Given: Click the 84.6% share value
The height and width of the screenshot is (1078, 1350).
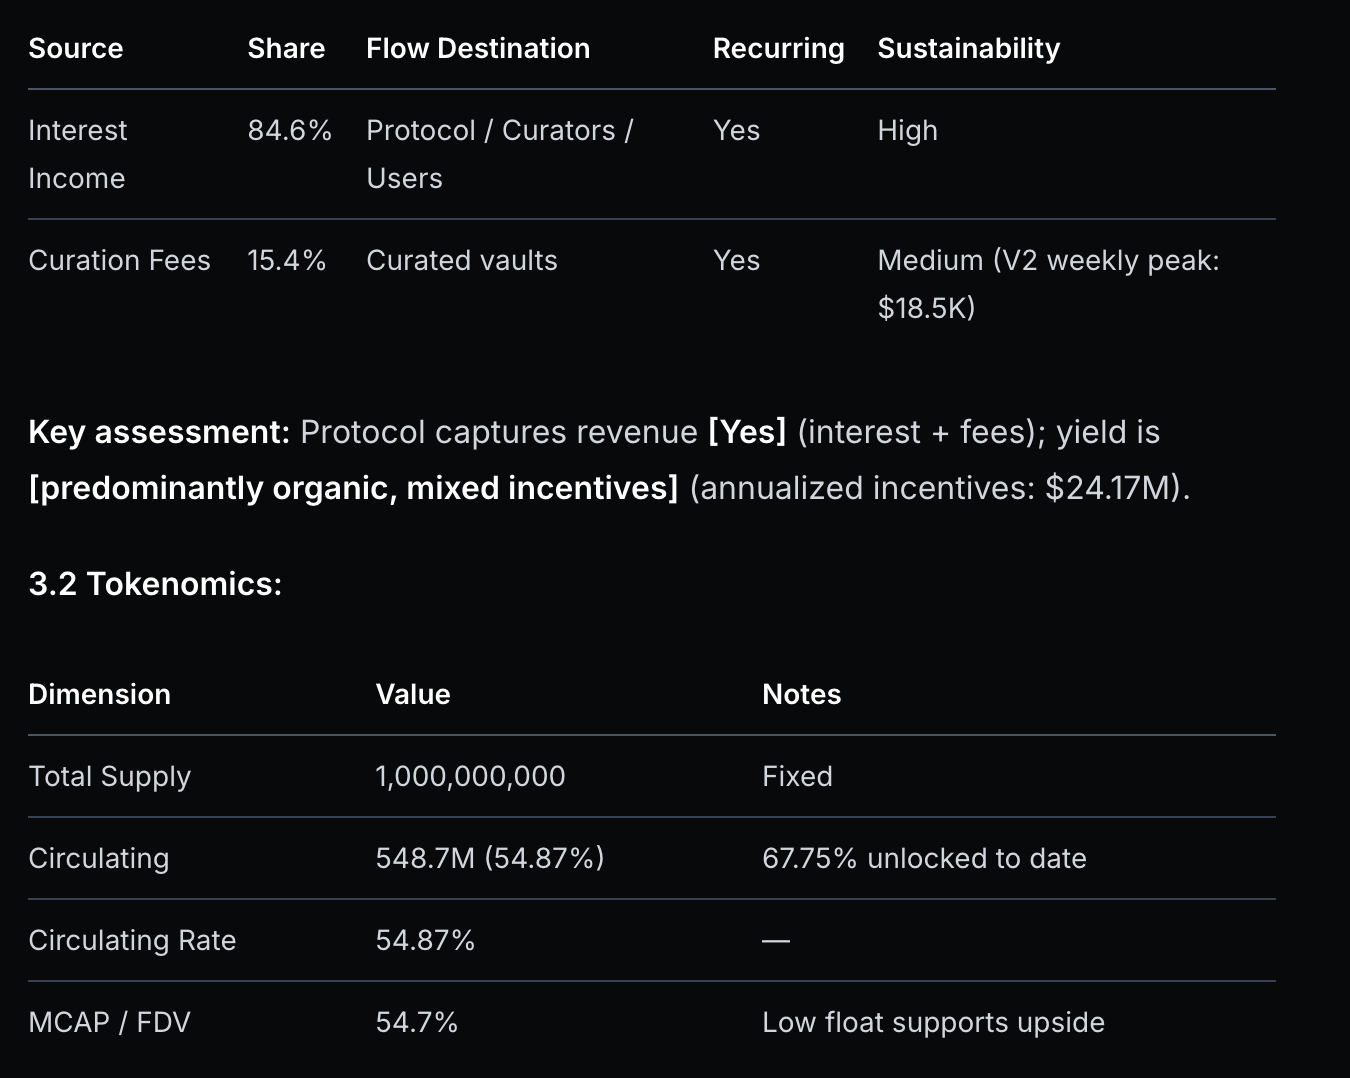Looking at the screenshot, I should [289, 131].
